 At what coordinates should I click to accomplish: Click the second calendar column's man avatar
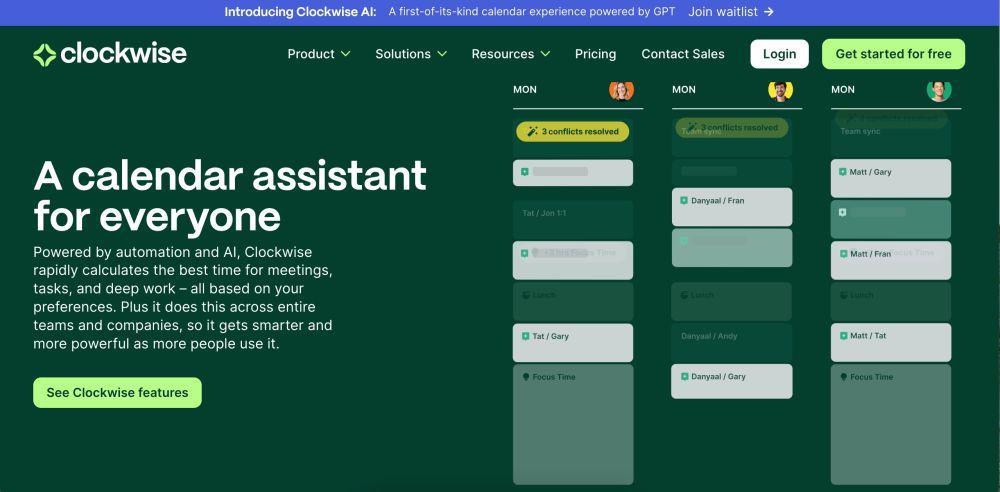tap(780, 90)
